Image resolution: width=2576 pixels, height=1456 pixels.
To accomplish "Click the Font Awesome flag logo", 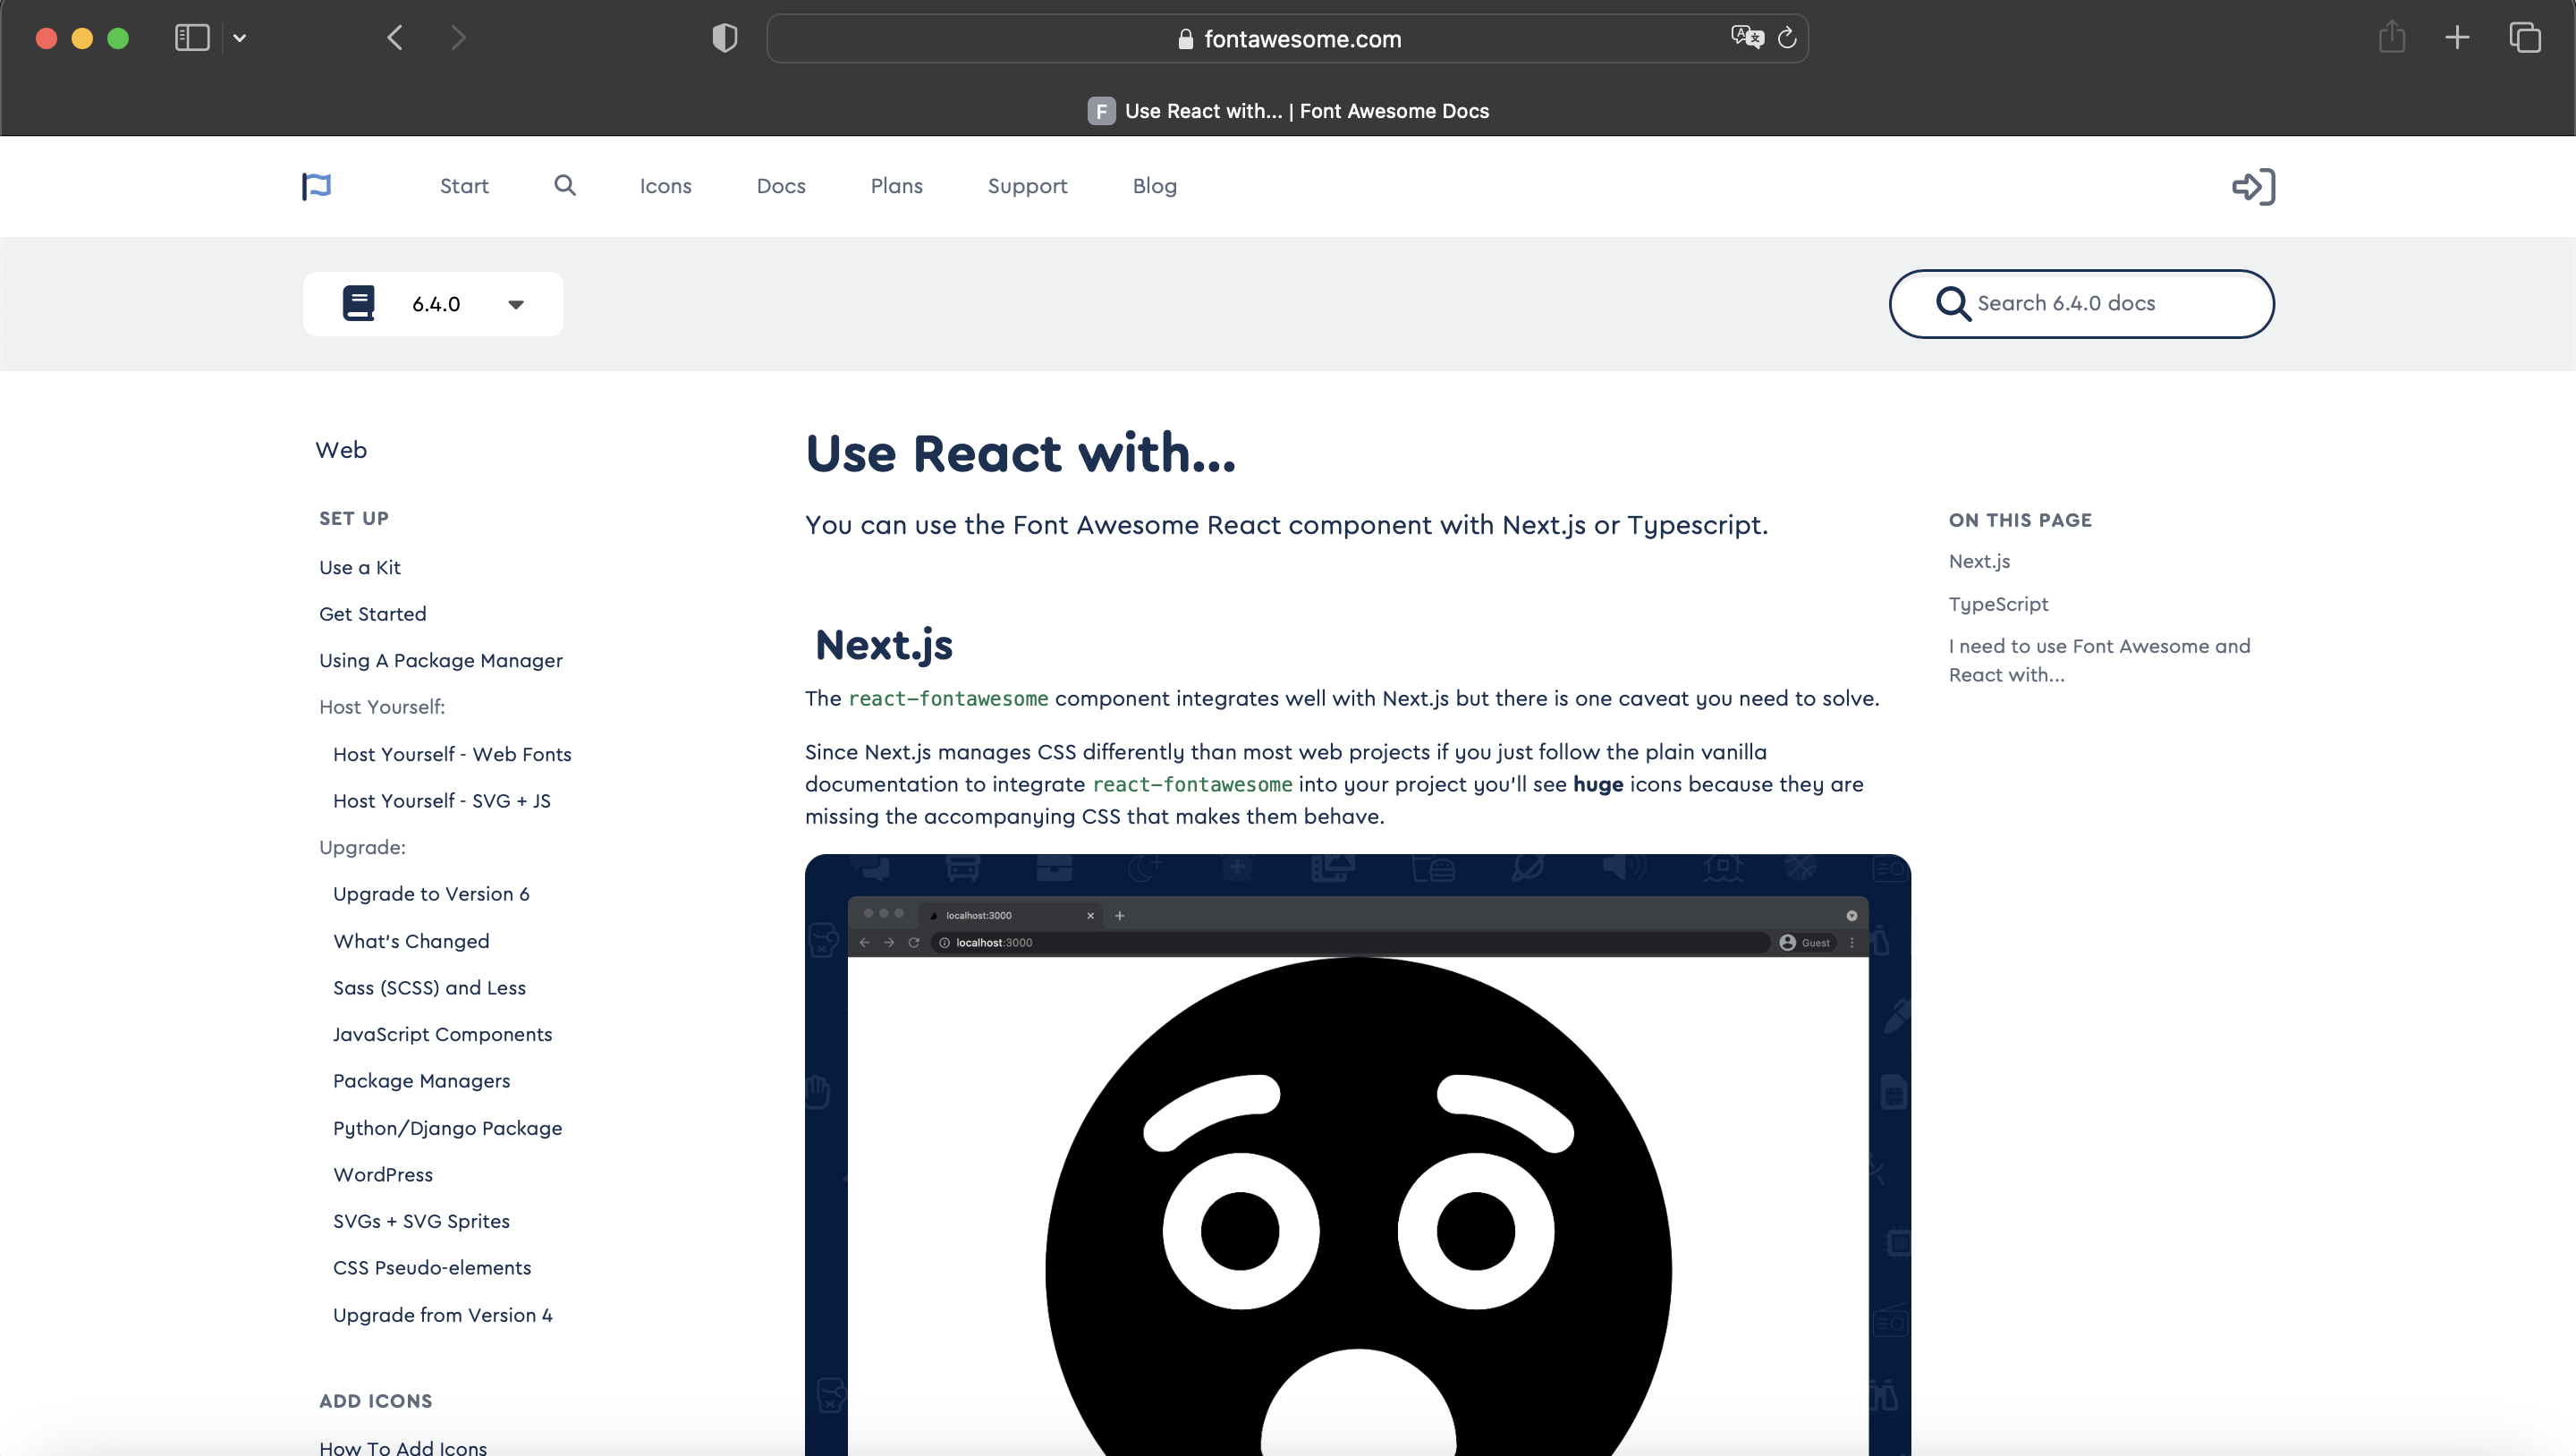I will click(316, 186).
